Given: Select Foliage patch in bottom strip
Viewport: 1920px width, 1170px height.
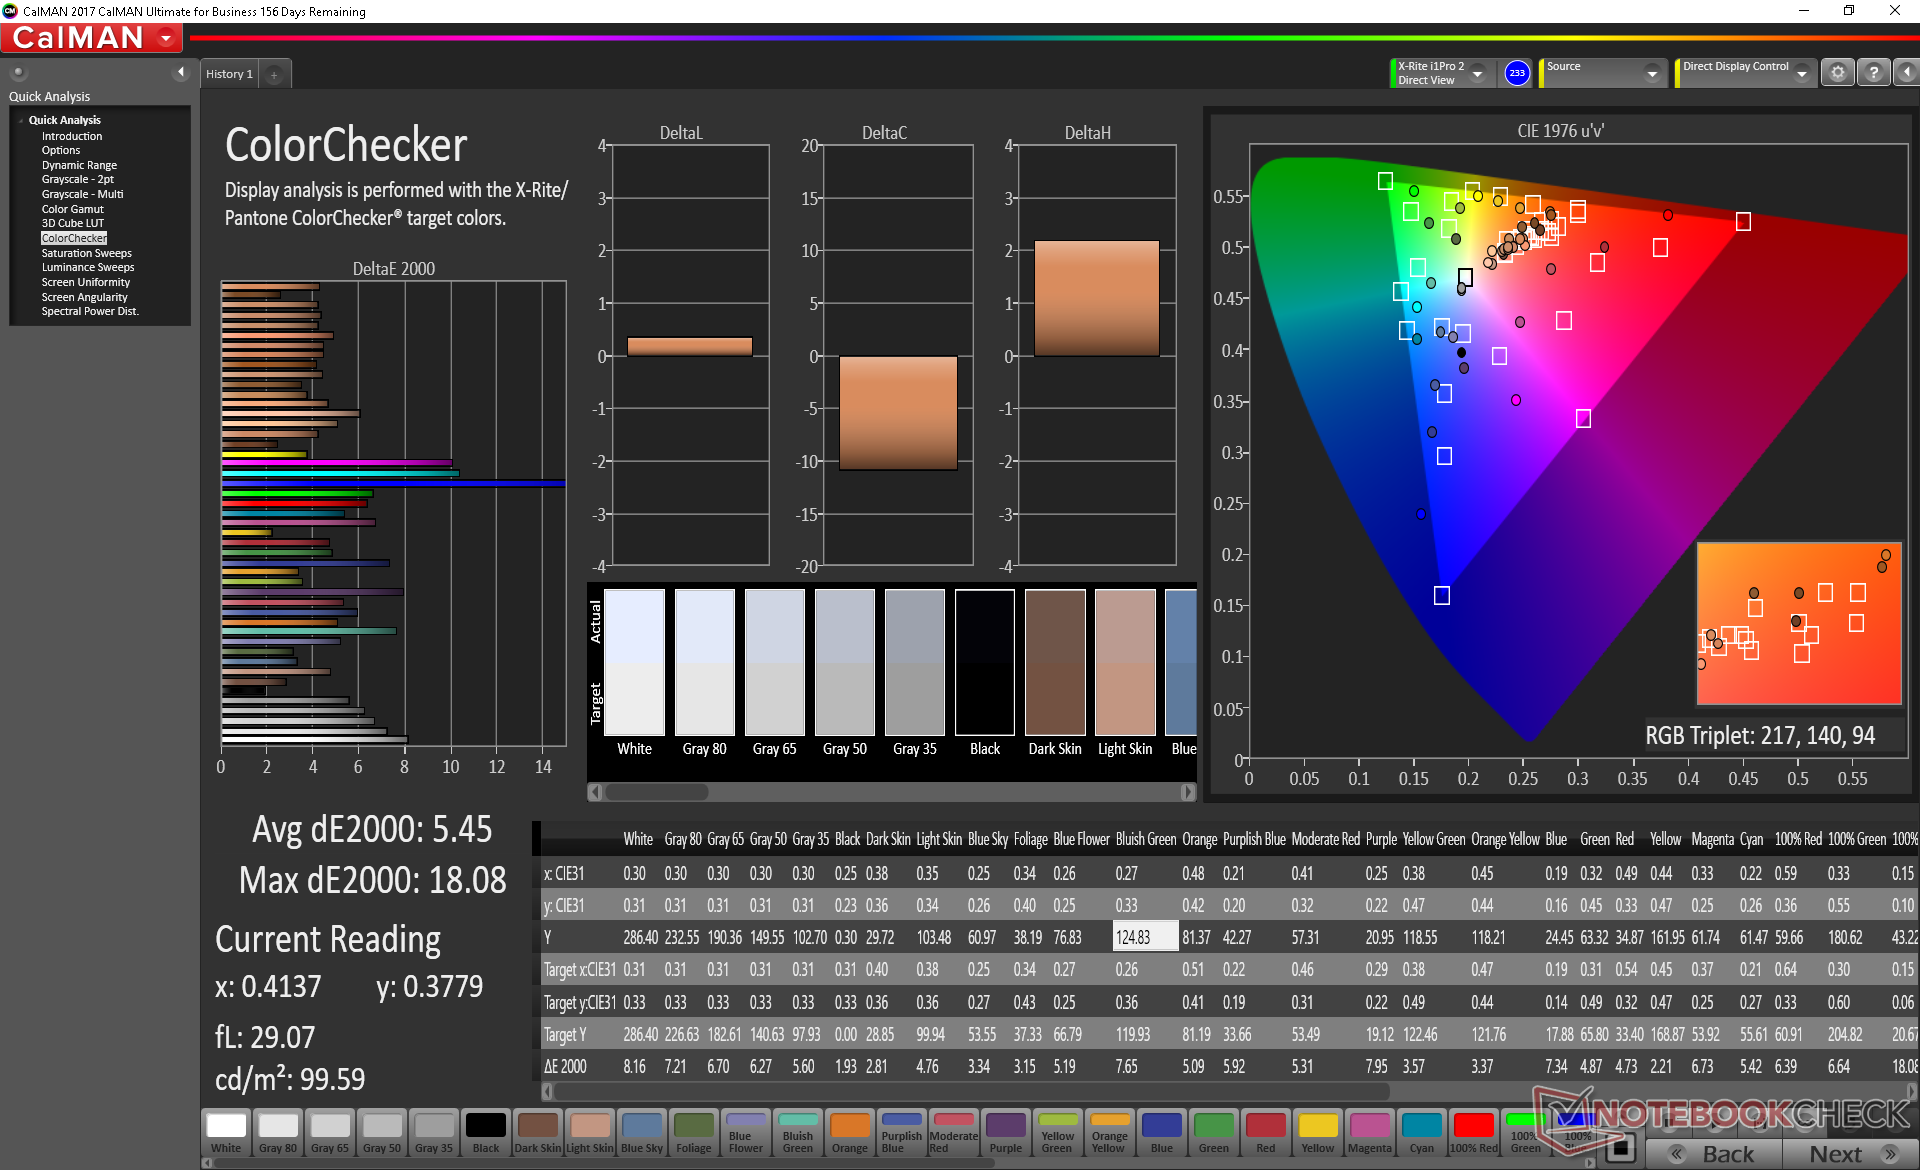Looking at the screenshot, I should coord(694,1133).
